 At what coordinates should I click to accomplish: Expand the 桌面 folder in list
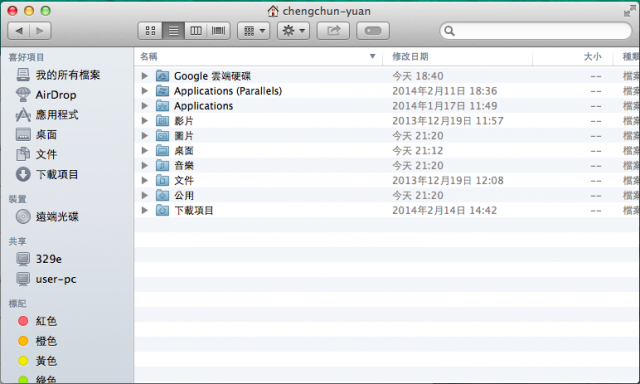(144, 151)
